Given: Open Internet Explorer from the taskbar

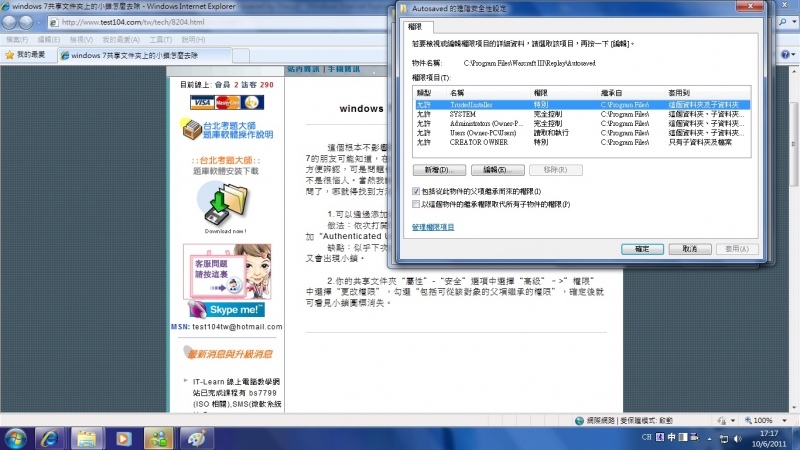Looking at the screenshot, I should pos(49,439).
